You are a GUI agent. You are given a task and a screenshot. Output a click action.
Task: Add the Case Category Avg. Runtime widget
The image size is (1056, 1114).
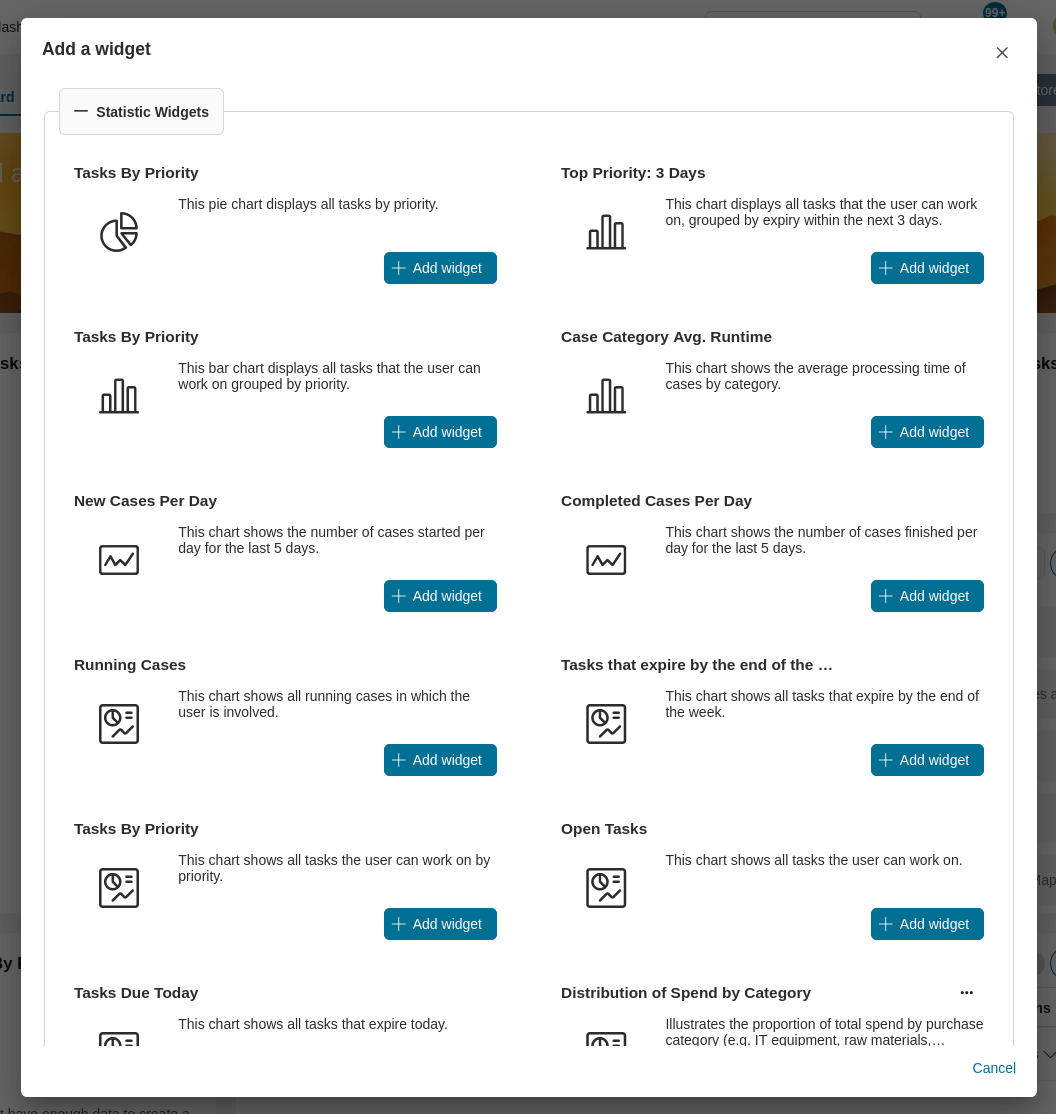tap(927, 432)
